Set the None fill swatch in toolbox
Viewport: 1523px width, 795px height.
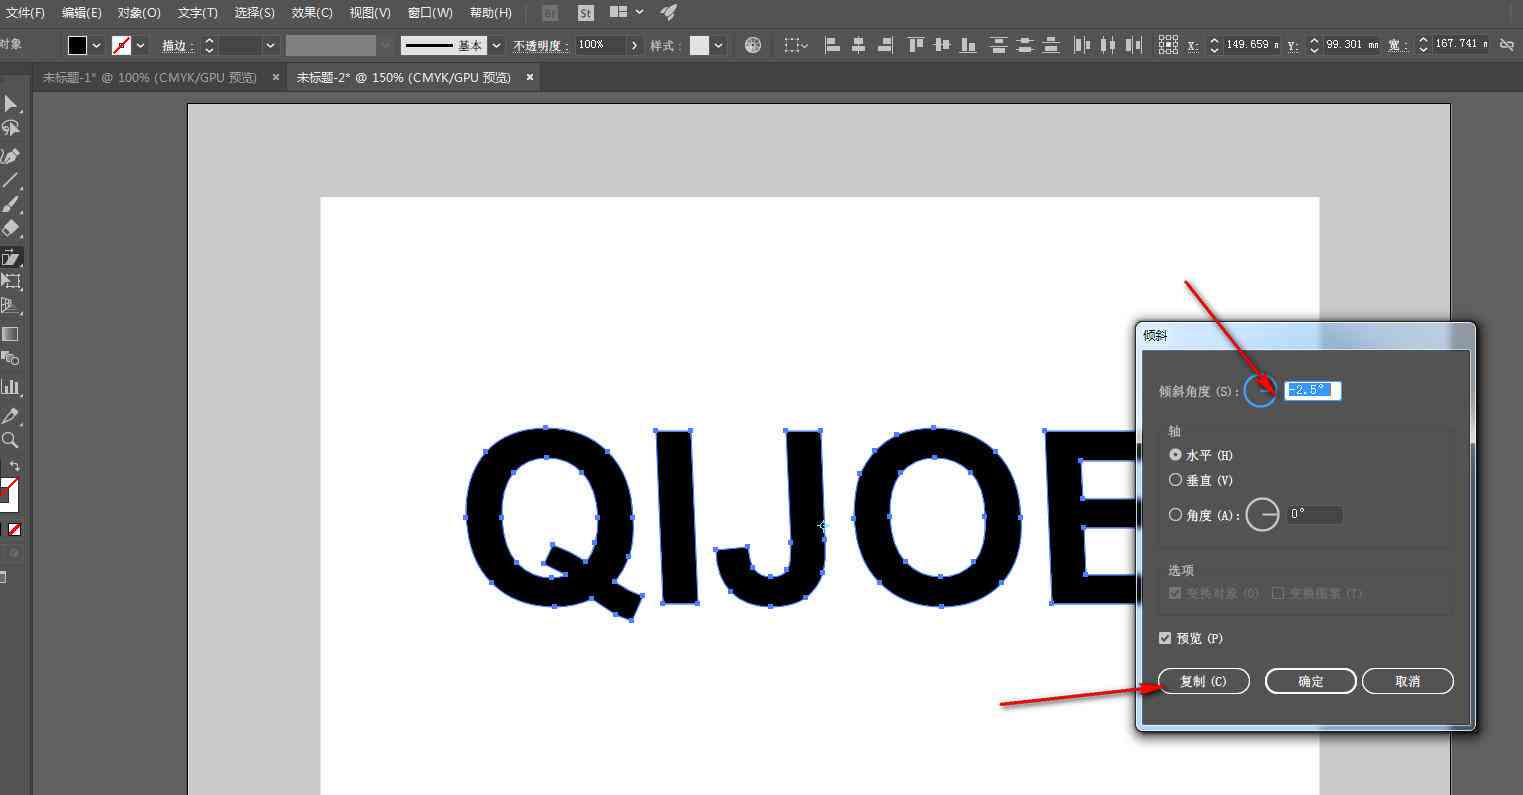(x=15, y=530)
